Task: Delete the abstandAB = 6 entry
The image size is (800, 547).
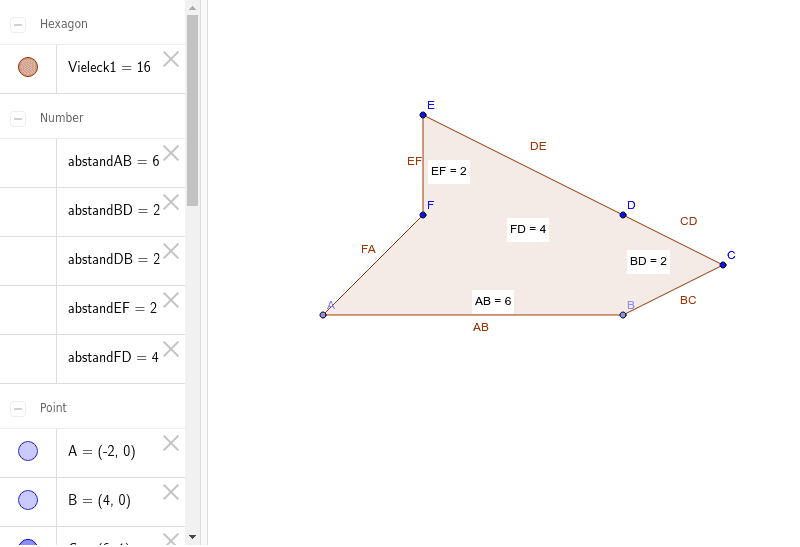Action: pos(171,153)
